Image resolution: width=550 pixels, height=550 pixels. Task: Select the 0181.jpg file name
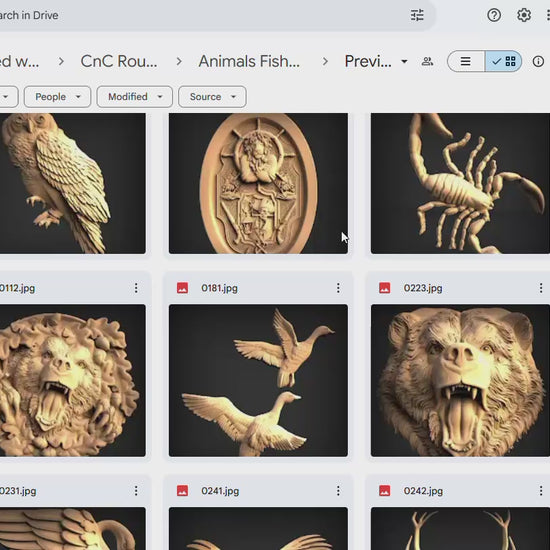[x=220, y=288]
